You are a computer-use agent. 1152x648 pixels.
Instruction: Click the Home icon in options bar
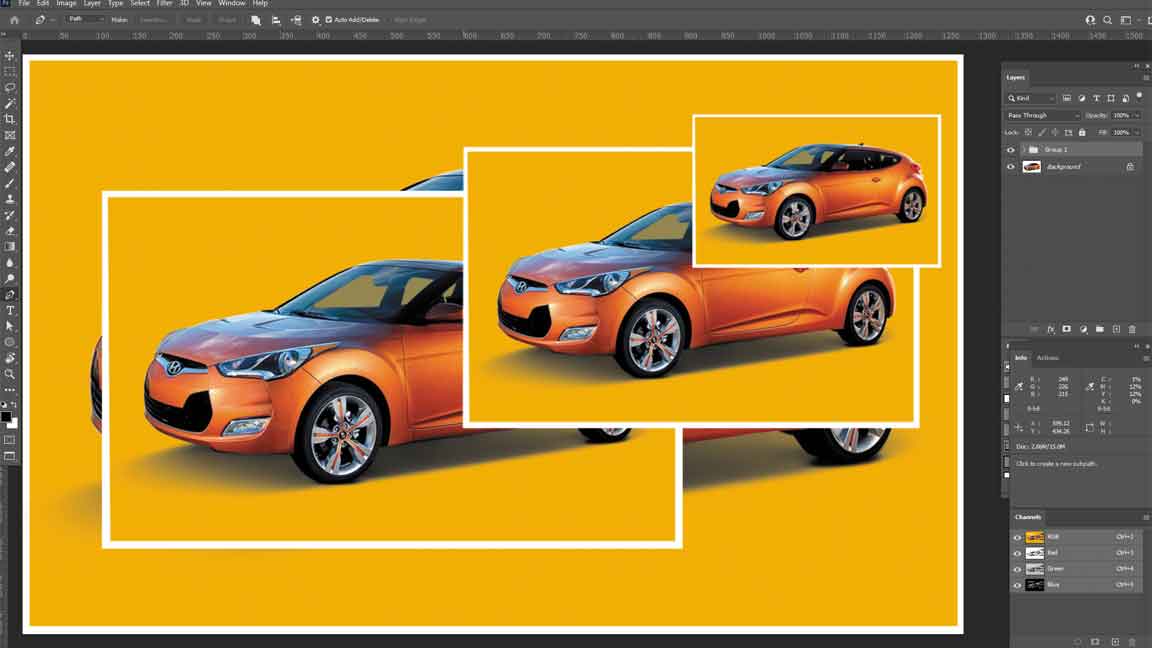click(x=14, y=20)
